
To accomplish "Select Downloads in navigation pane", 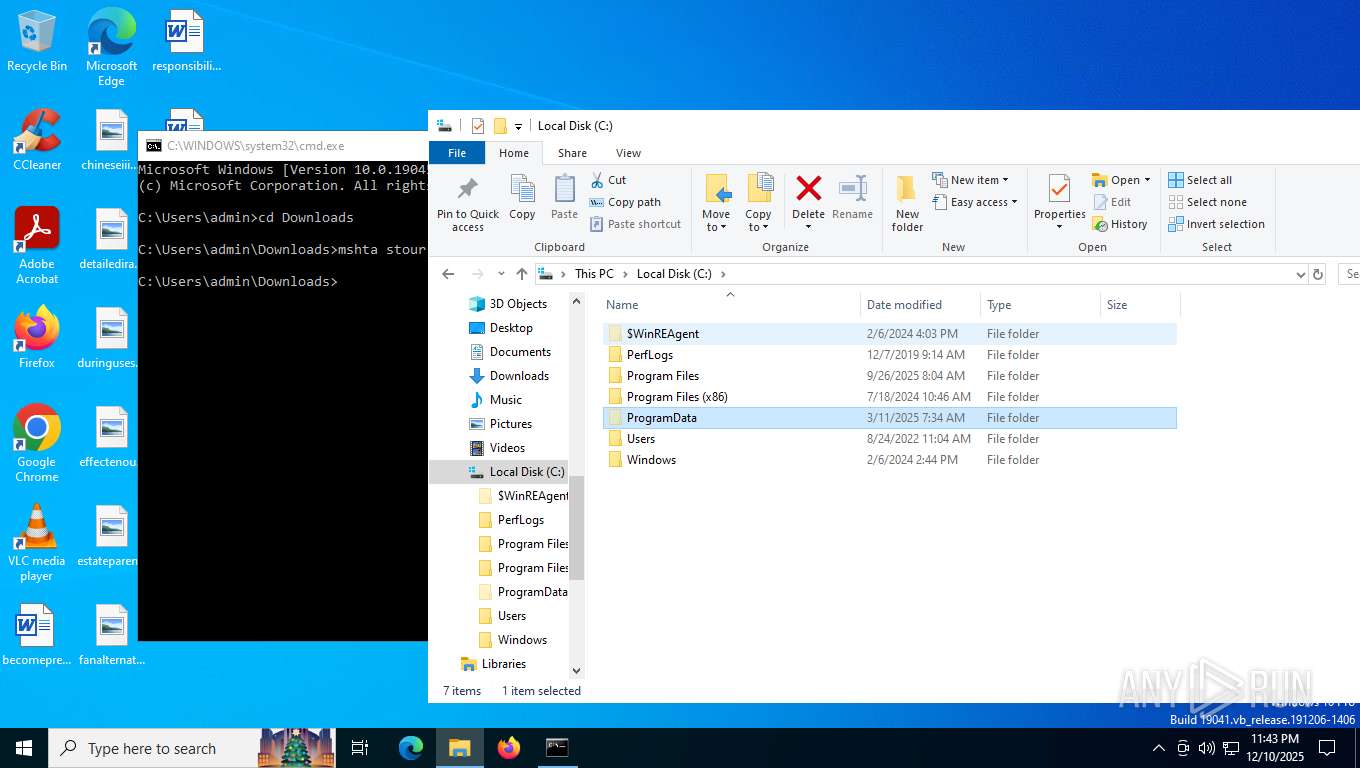I will (x=519, y=376).
